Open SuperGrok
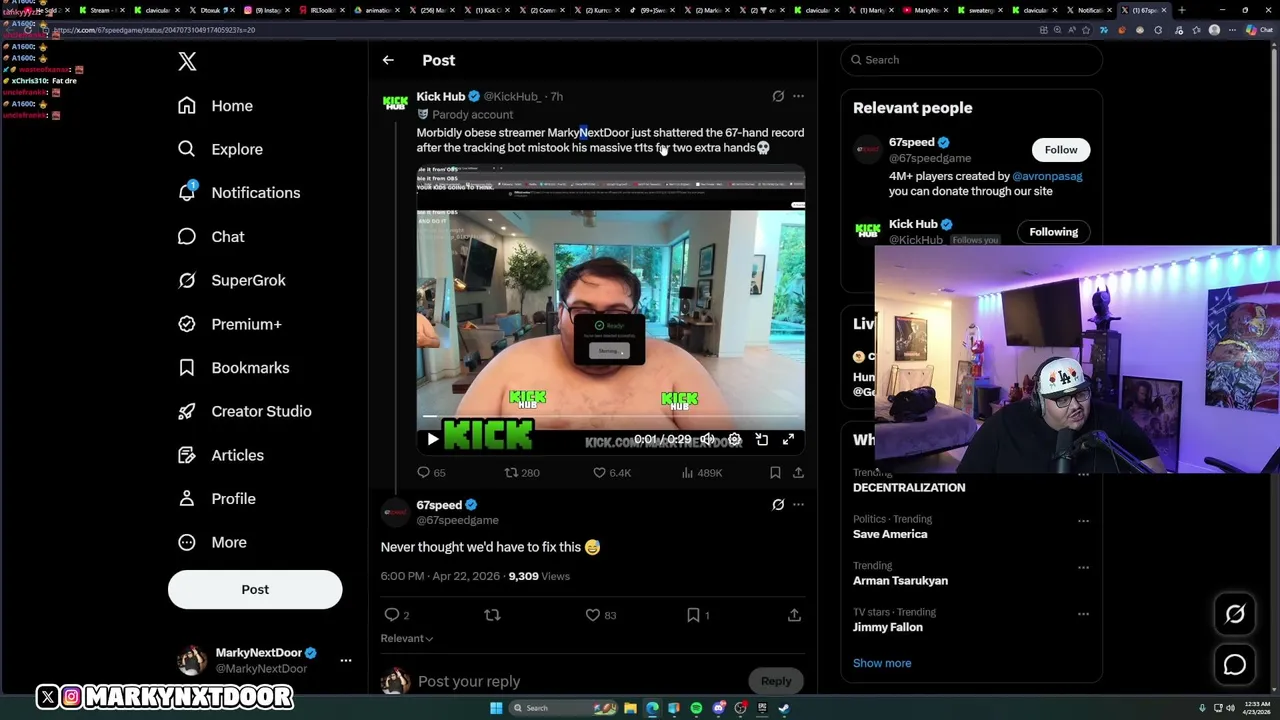1280x720 pixels. coord(231,280)
